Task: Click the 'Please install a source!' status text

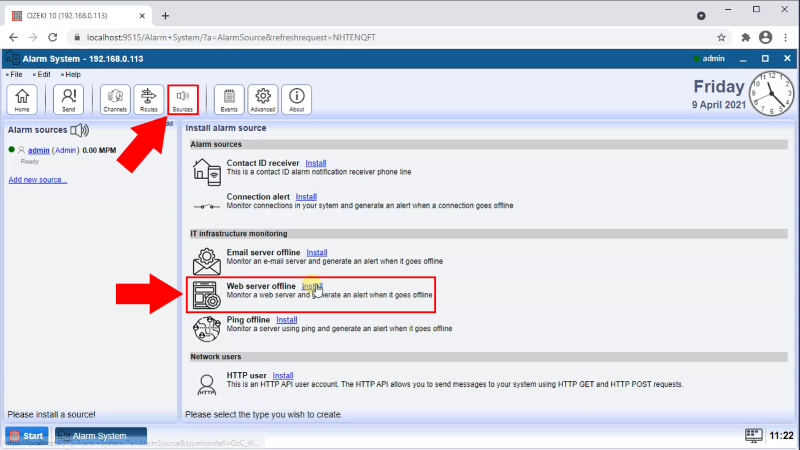Action: (x=51, y=414)
